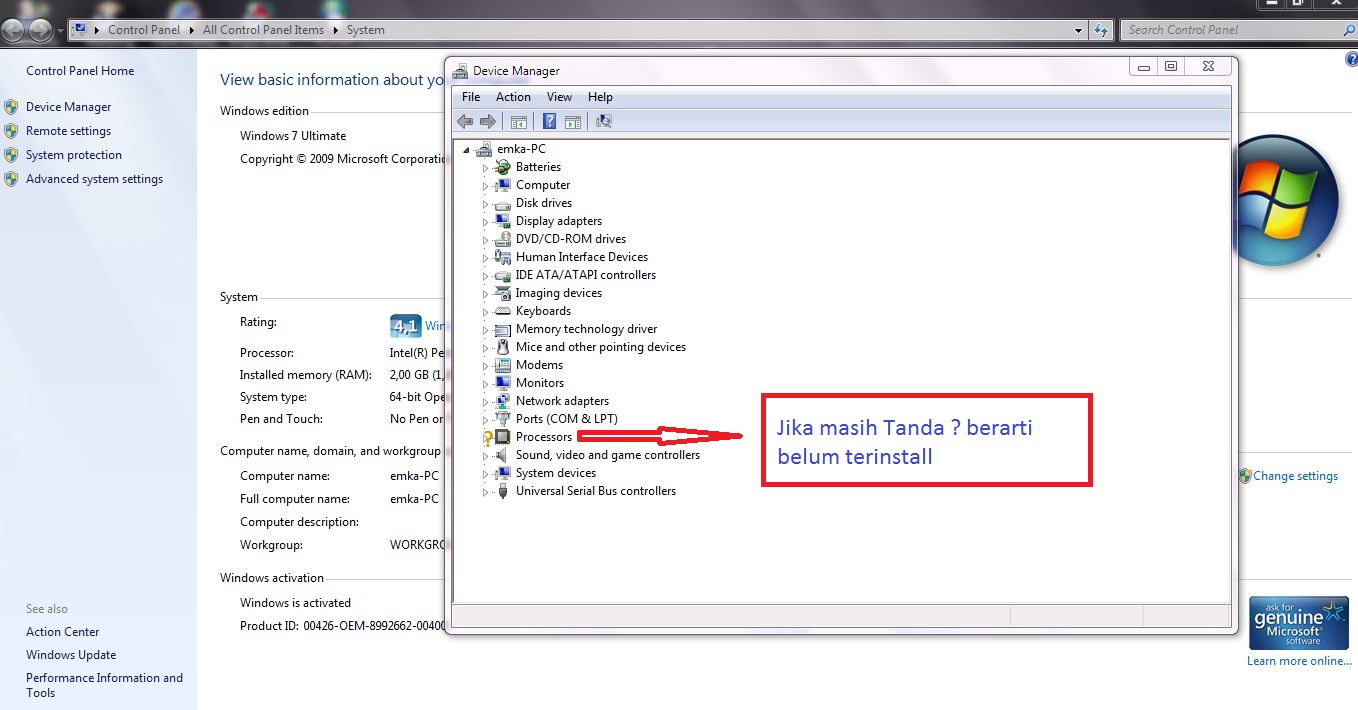1358x710 pixels.
Task: Select the emka-PC label in device tree
Action: 521,149
